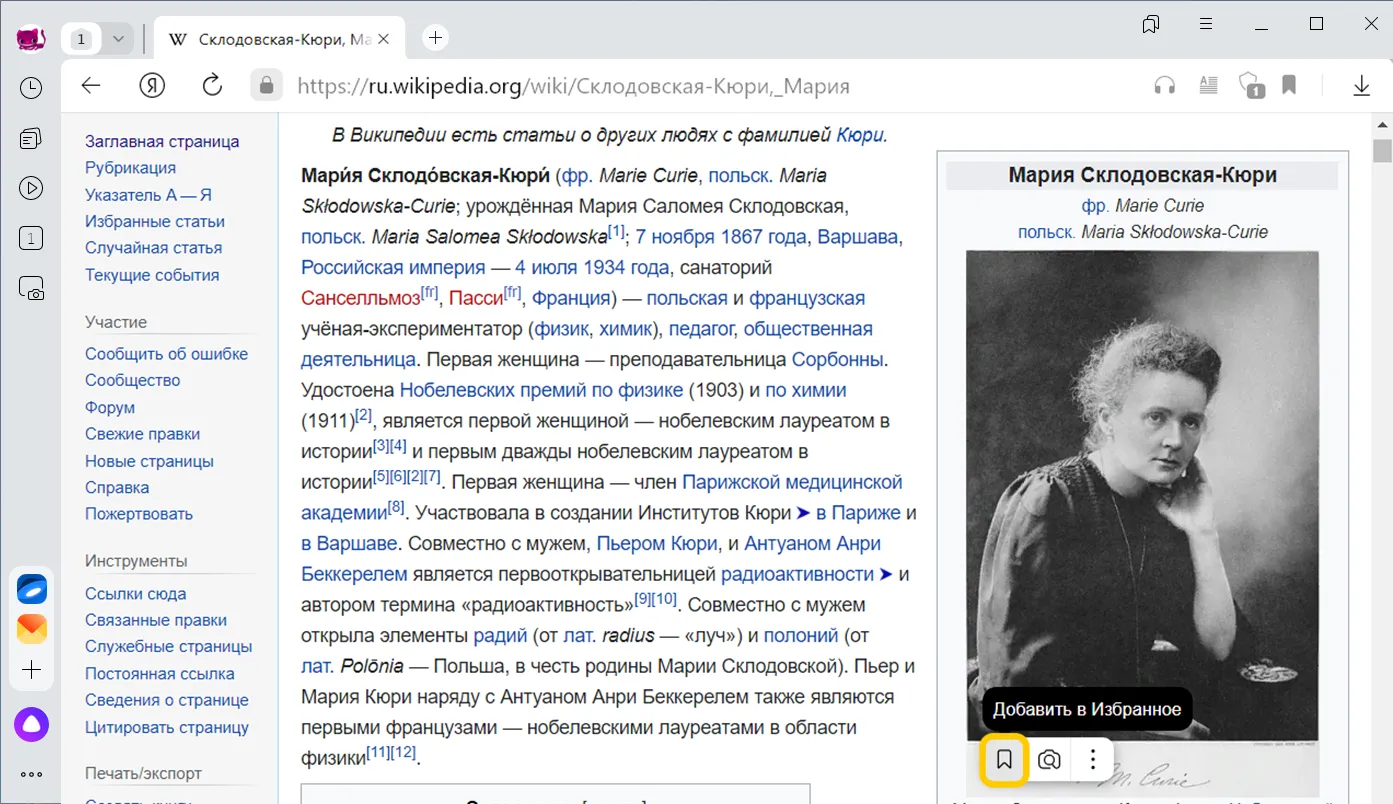This screenshot has height=804, width=1393.
Task: Open the sidebar three-dots more menu
Action: tap(31, 774)
